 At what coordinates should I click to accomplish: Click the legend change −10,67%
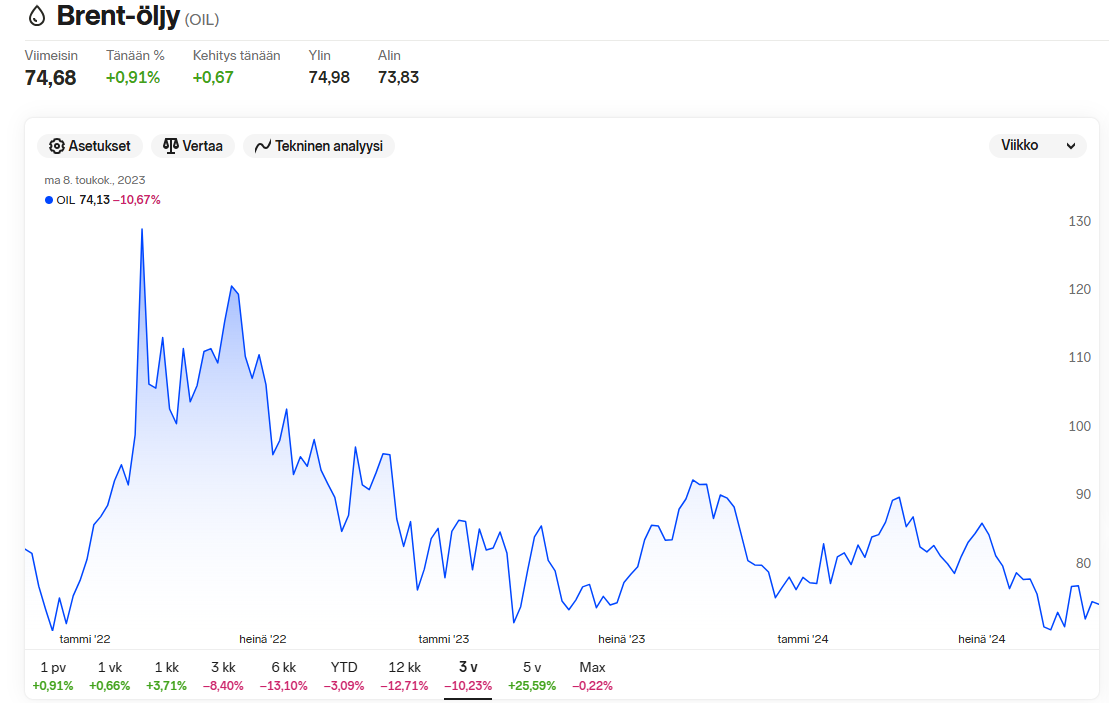[137, 200]
